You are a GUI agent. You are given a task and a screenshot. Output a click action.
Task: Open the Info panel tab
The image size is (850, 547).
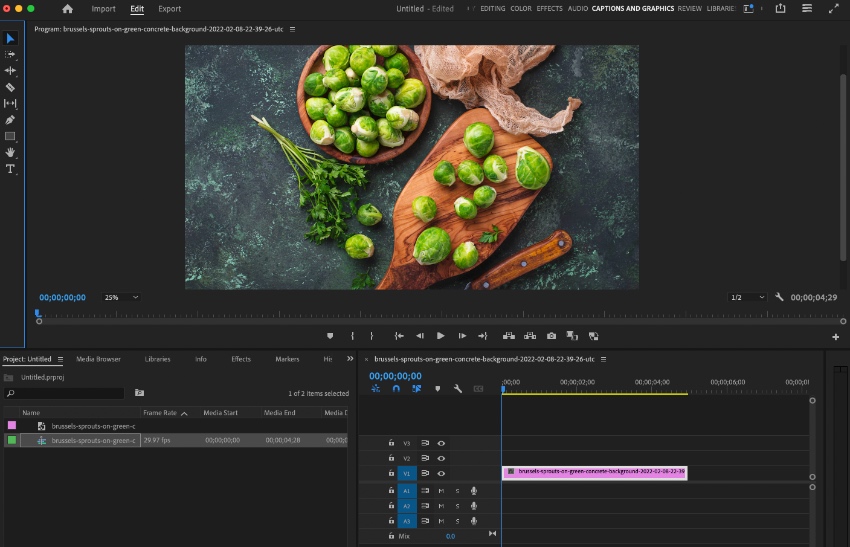[x=201, y=359]
